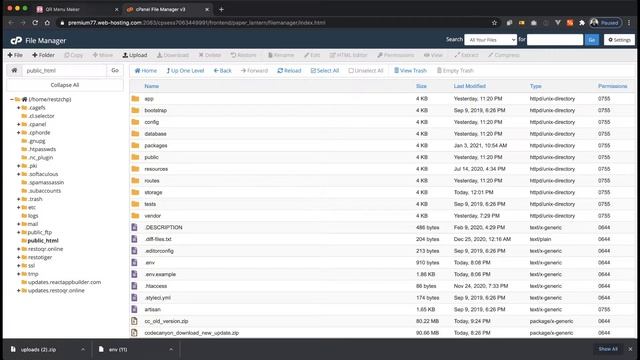The width and height of the screenshot is (640, 360).
Task: Click Select All checkbox button
Action: tap(325, 71)
